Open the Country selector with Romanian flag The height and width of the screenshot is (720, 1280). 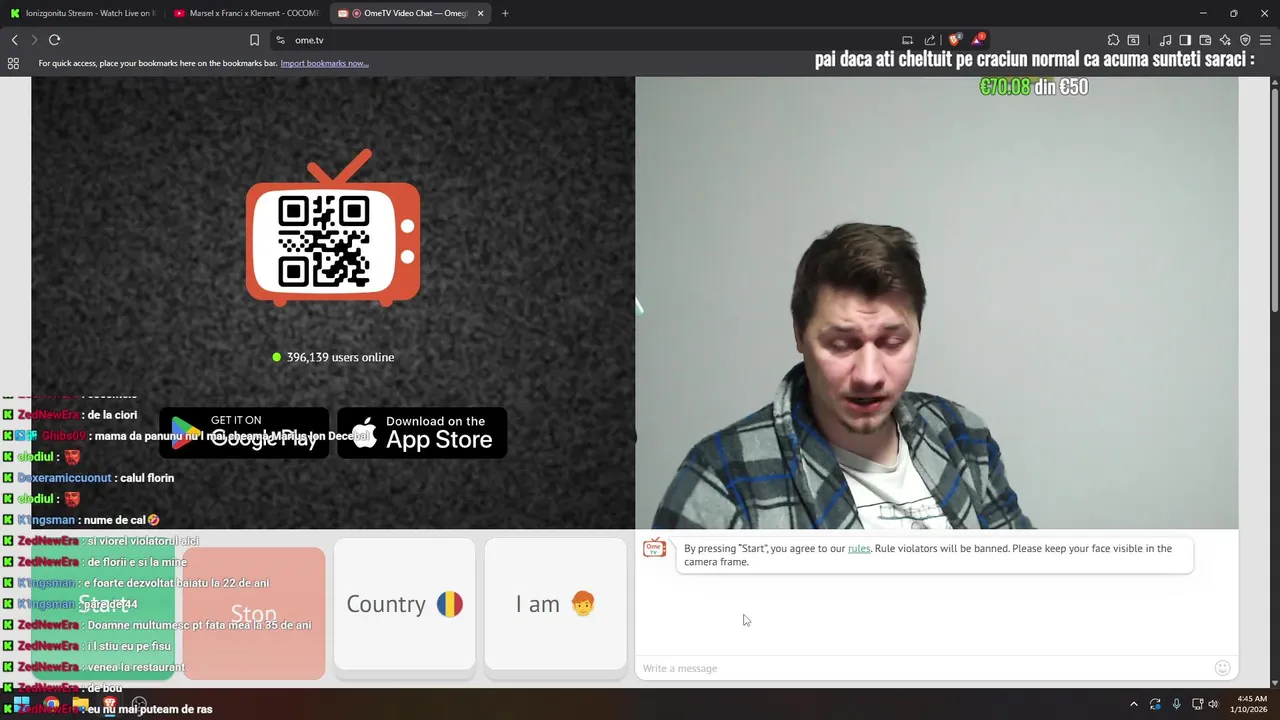point(404,604)
